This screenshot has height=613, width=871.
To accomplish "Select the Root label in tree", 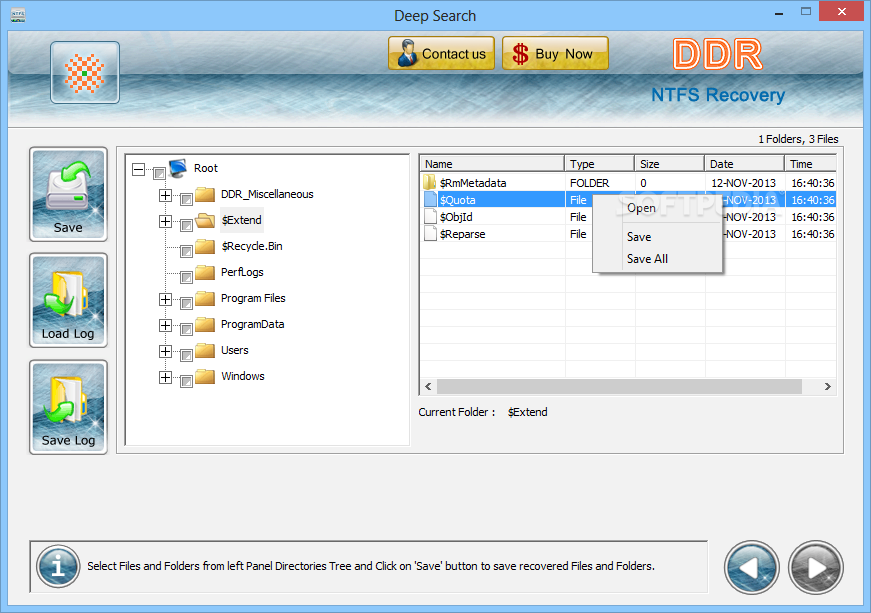I will [x=206, y=168].
